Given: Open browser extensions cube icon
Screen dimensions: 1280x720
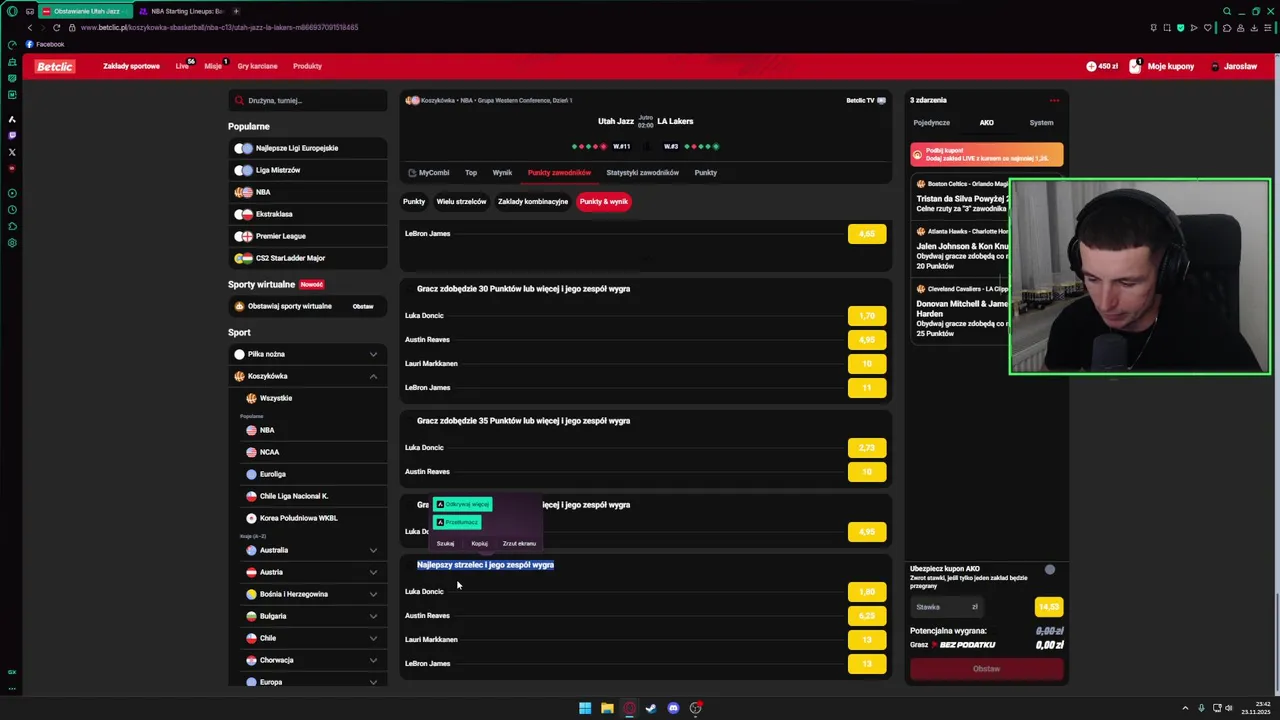Looking at the screenshot, I should (1227, 27).
